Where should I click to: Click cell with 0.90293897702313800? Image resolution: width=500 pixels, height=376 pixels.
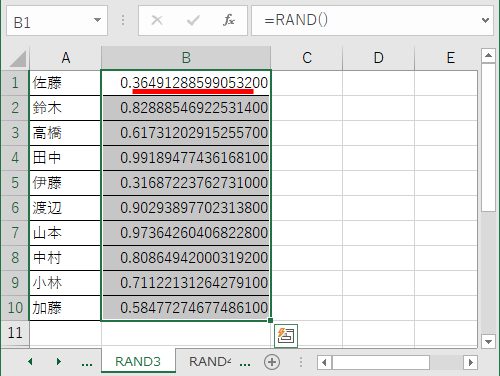(186, 208)
